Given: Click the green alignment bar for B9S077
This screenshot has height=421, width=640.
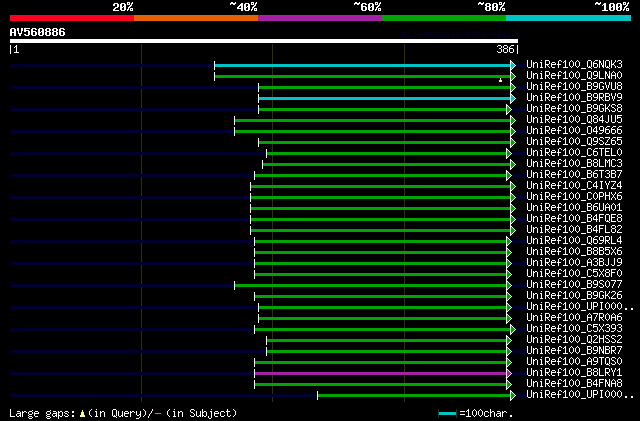Looking at the screenshot, I should click(x=371, y=285).
